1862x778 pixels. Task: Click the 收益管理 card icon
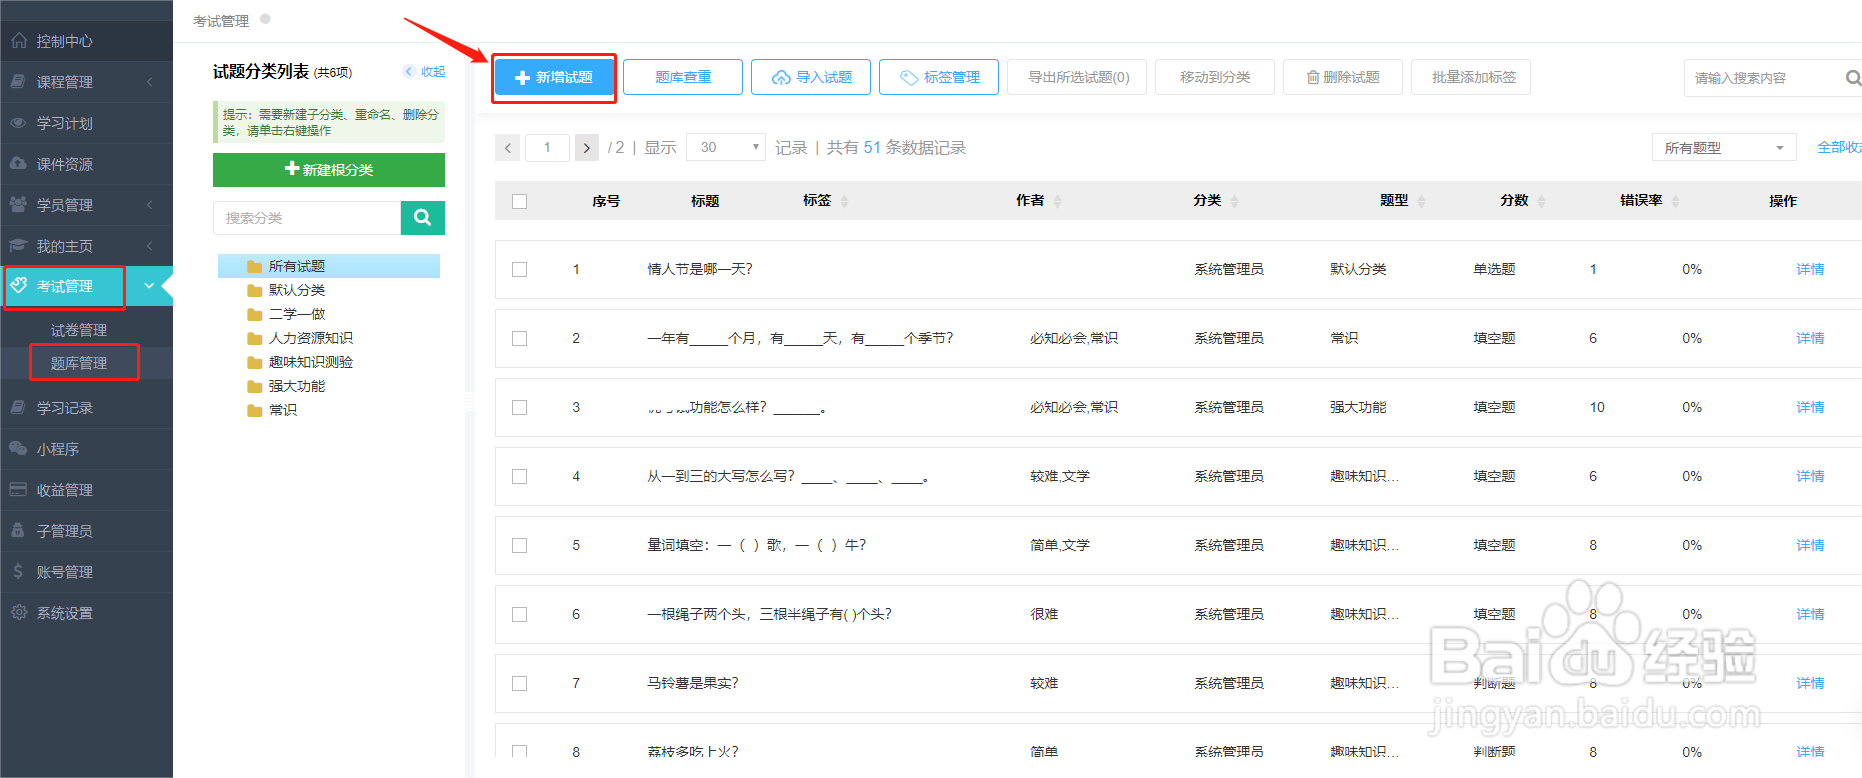(19, 489)
